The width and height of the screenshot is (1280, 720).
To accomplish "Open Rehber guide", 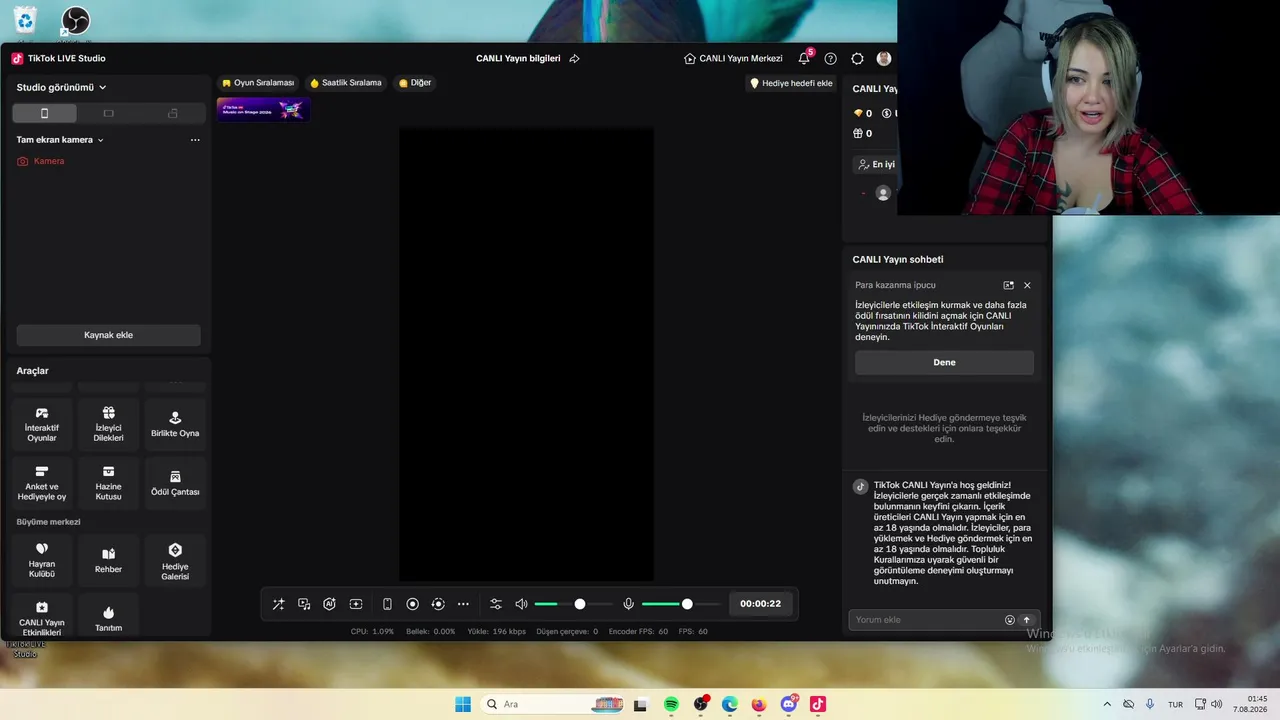I will tap(109, 560).
